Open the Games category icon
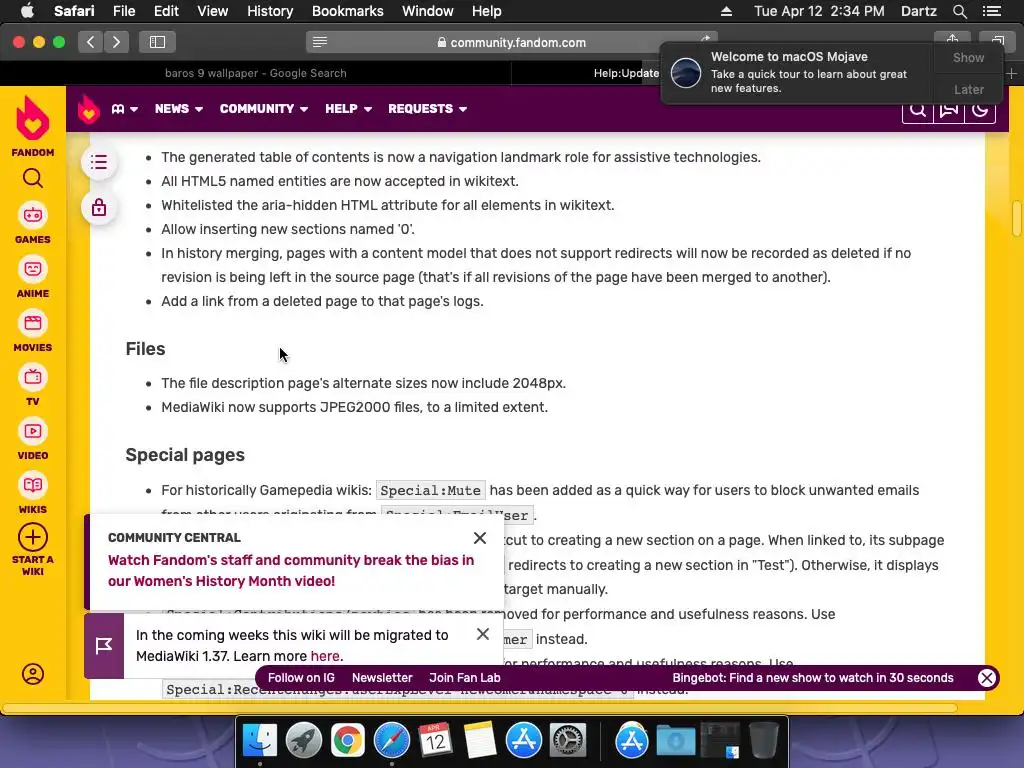 pyautogui.click(x=33, y=216)
